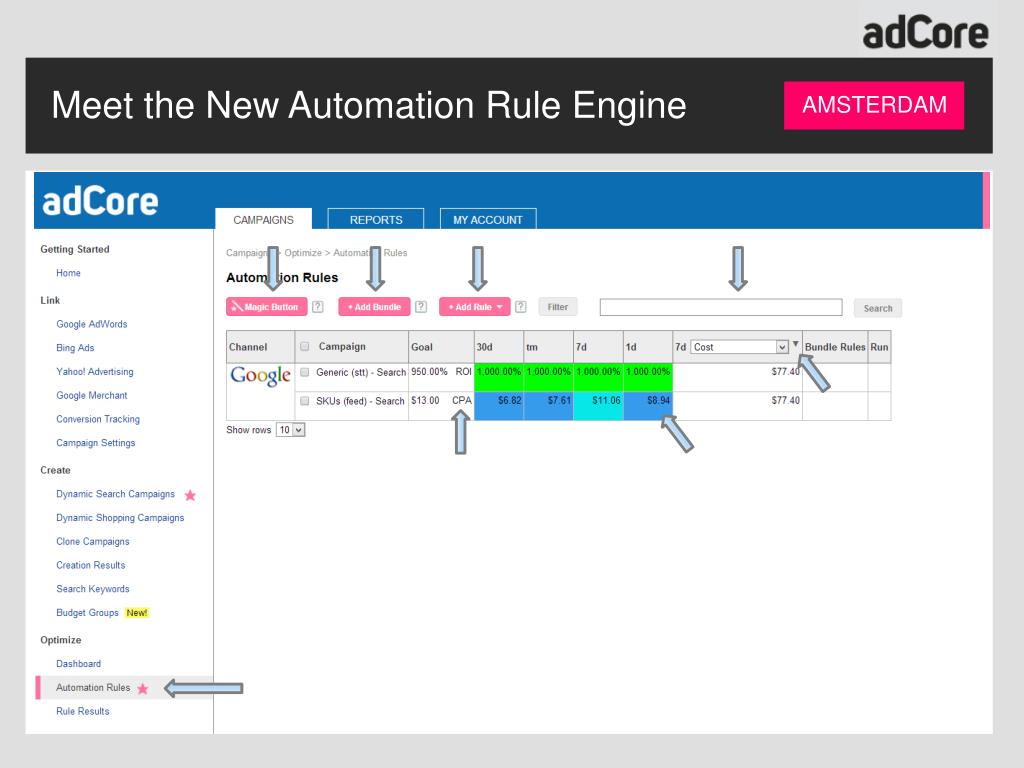
Task: Click the Google channel logo
Action: click(x=260, y=376)
